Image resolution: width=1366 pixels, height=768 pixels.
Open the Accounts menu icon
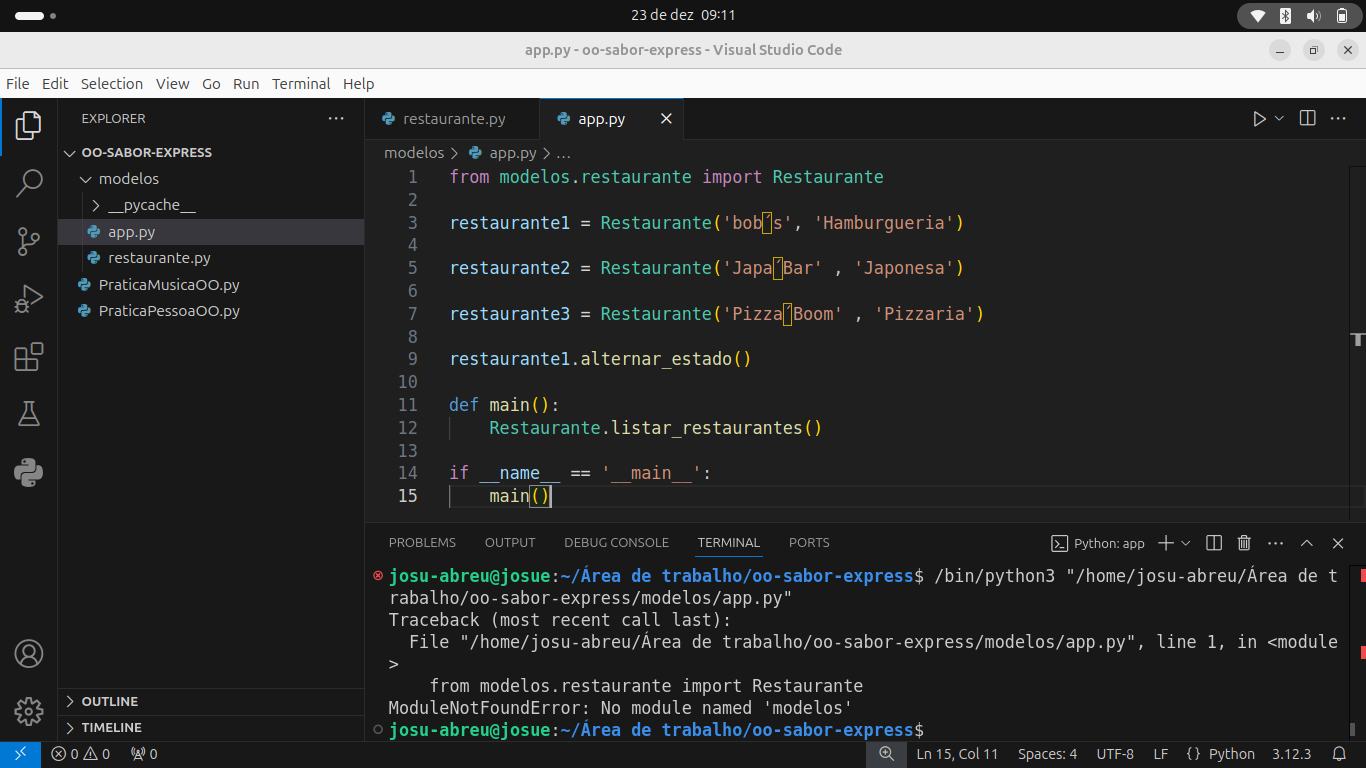(x=29, y=654)
